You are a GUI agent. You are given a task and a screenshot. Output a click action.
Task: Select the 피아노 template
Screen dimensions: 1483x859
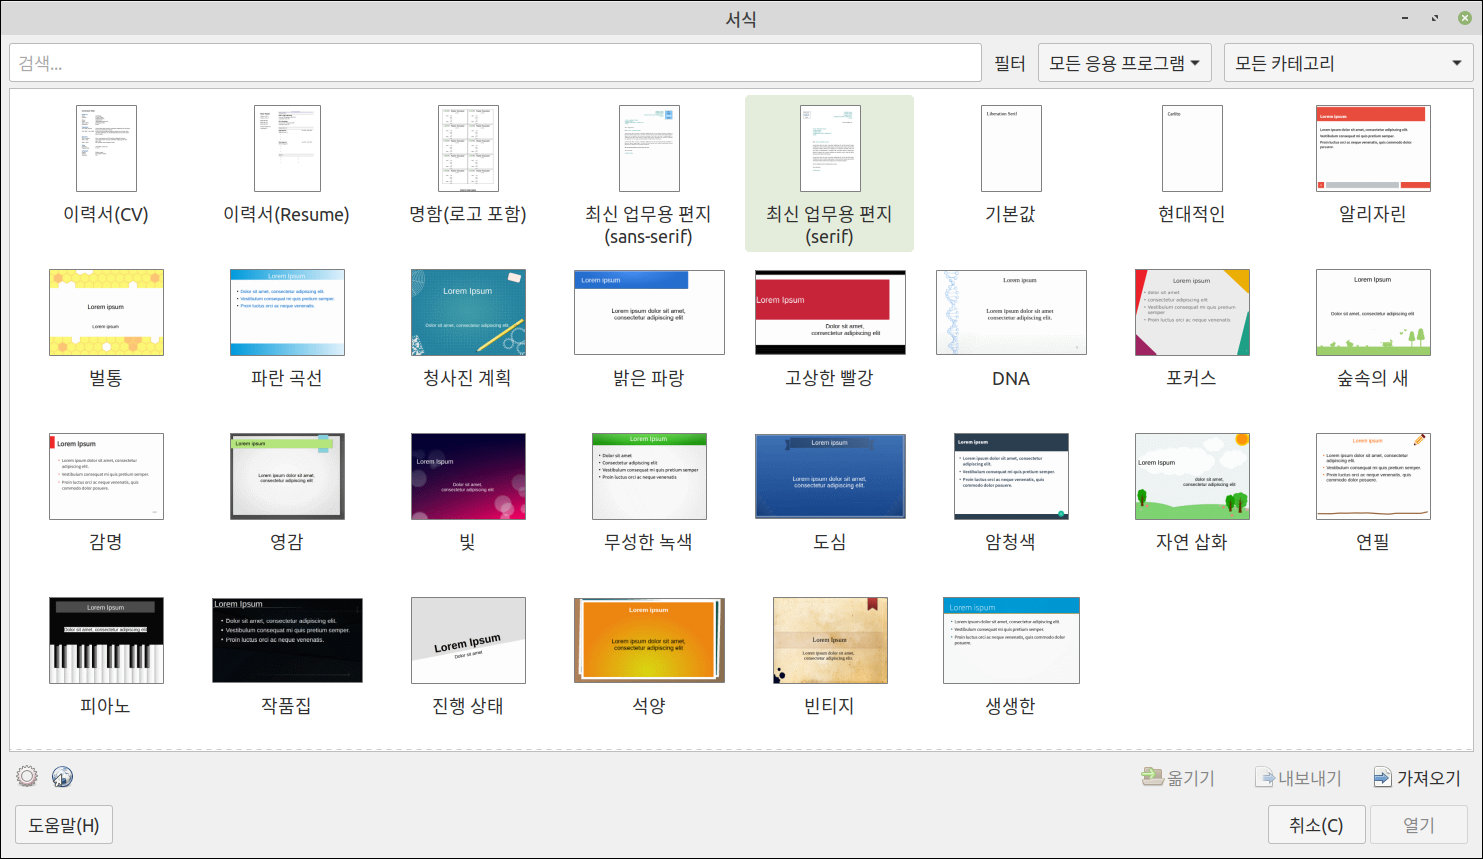pos(106,657)
